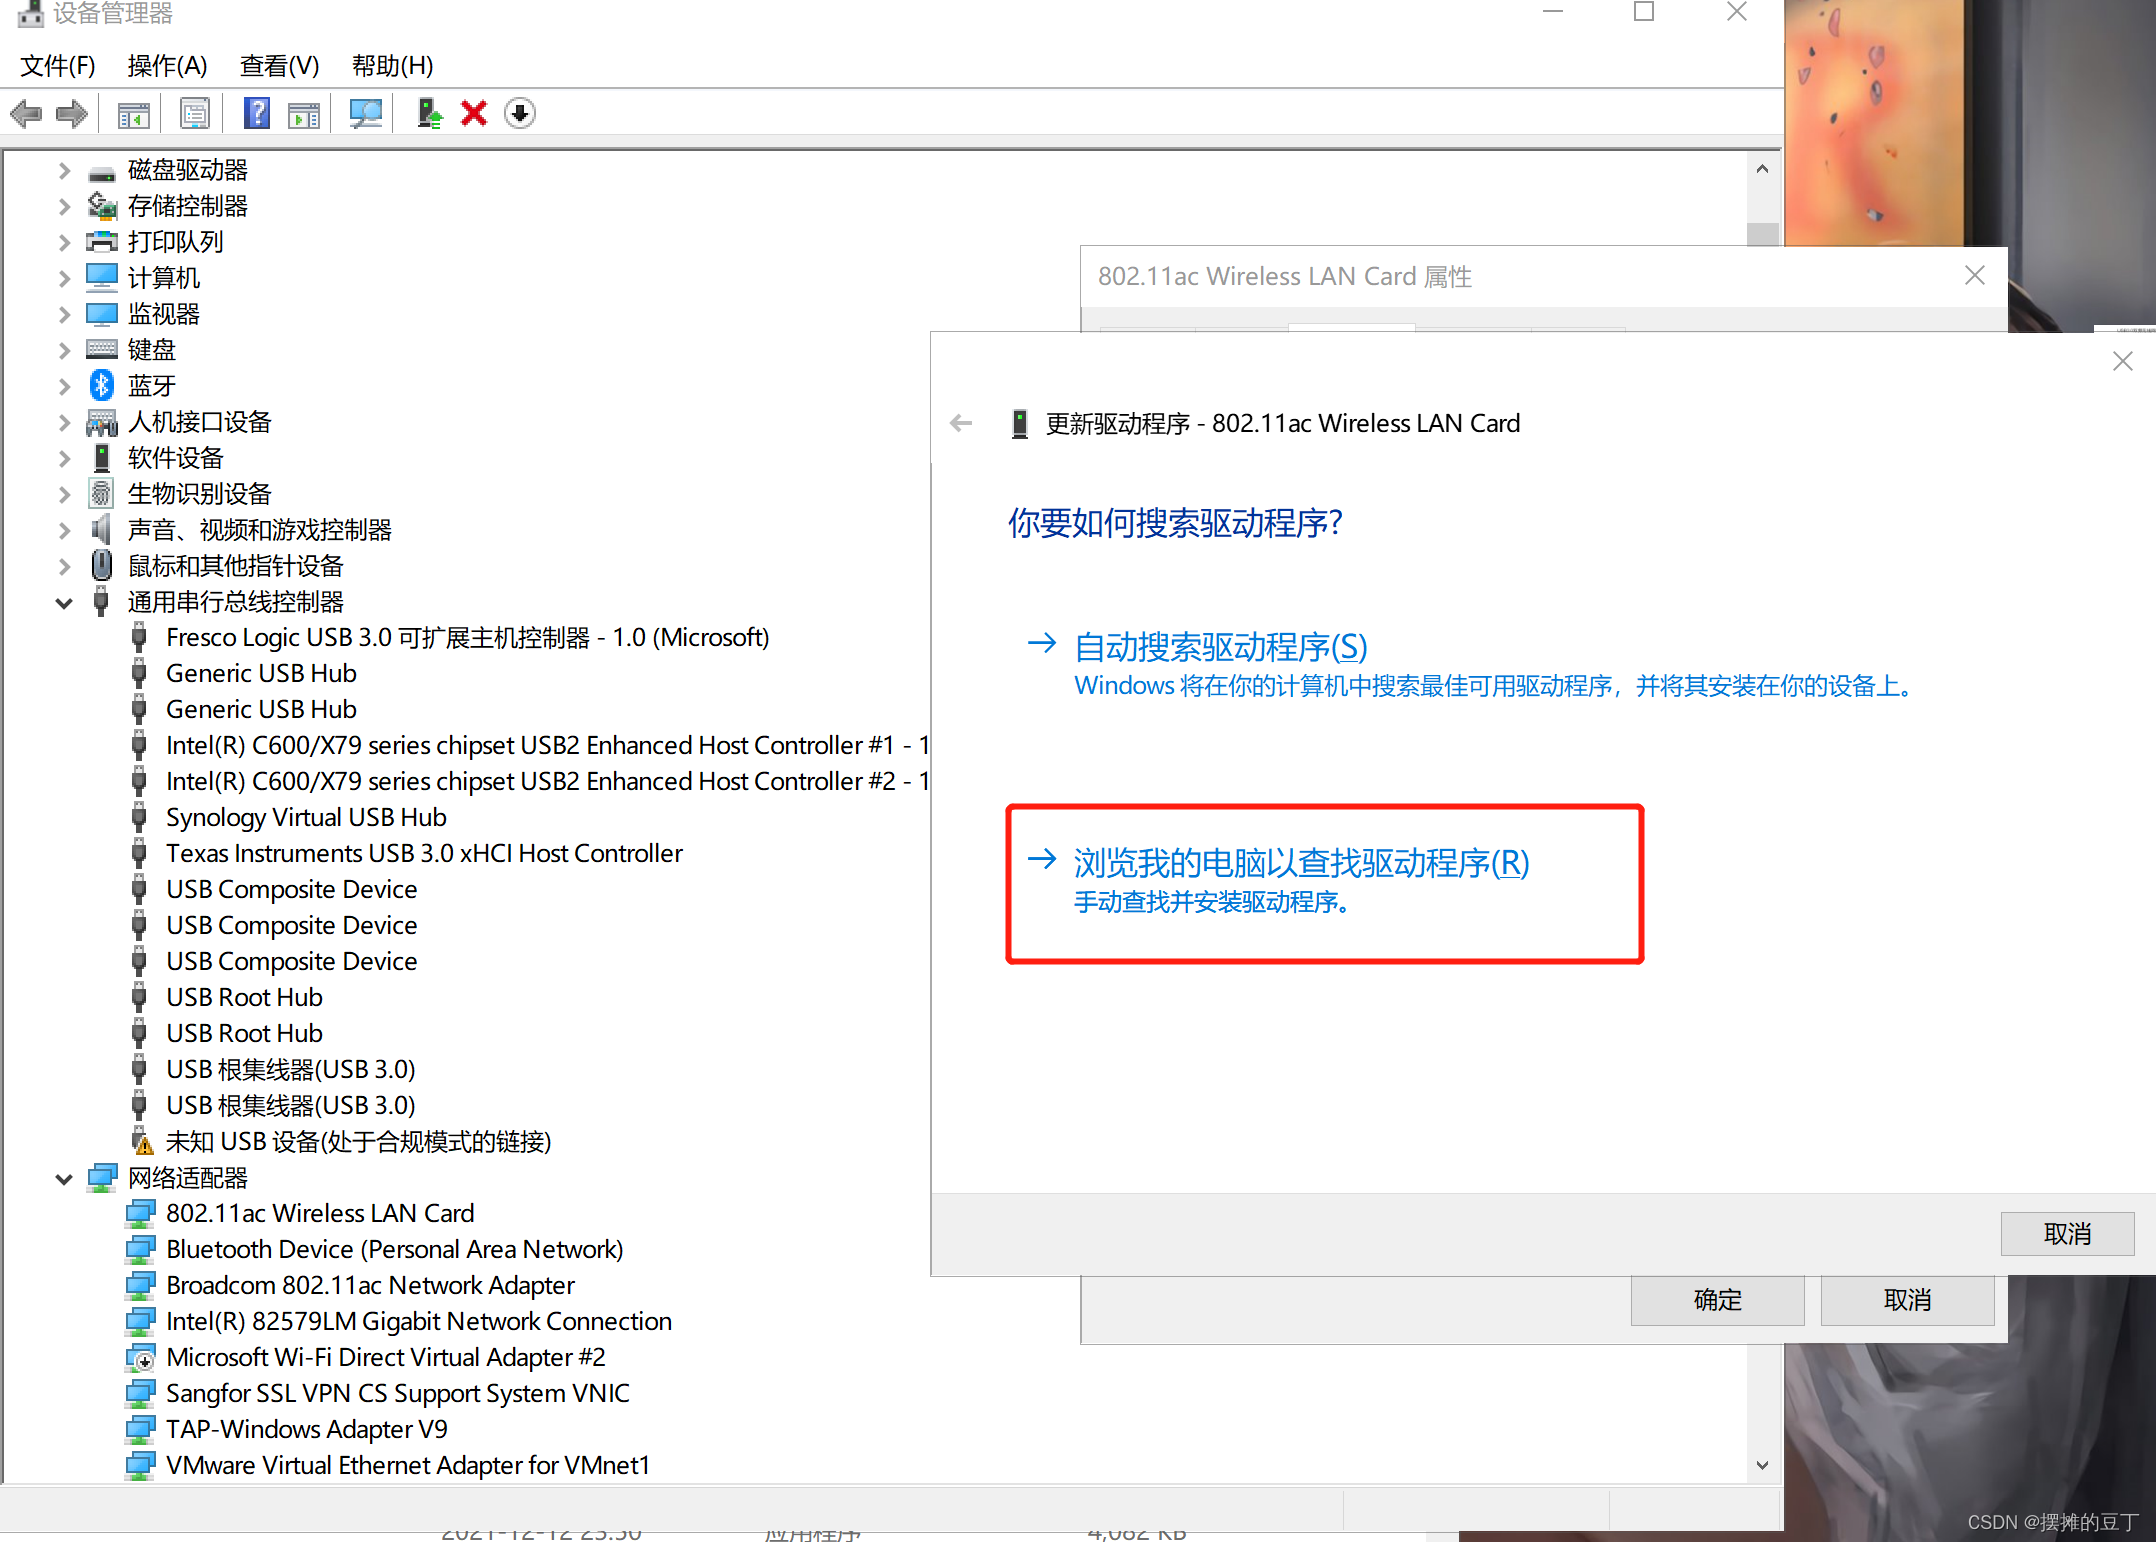Click the scan for hardware changes icon
This screenshot has height=1542, width=2156.
(365, 114)
